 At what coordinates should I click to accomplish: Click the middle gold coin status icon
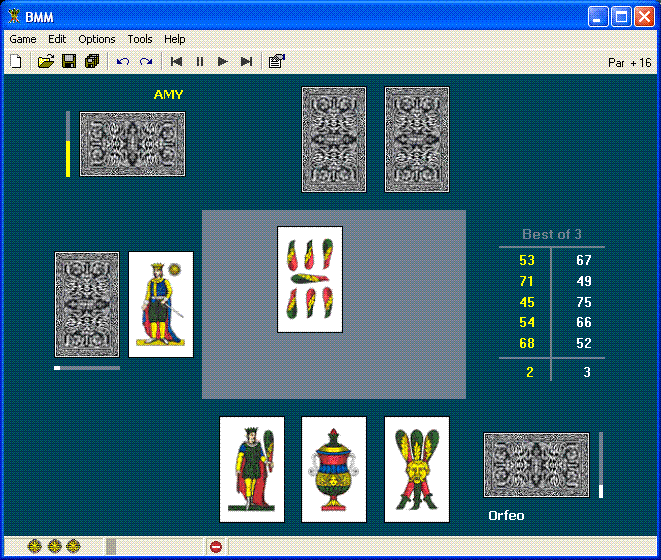[x=54, y=547]
